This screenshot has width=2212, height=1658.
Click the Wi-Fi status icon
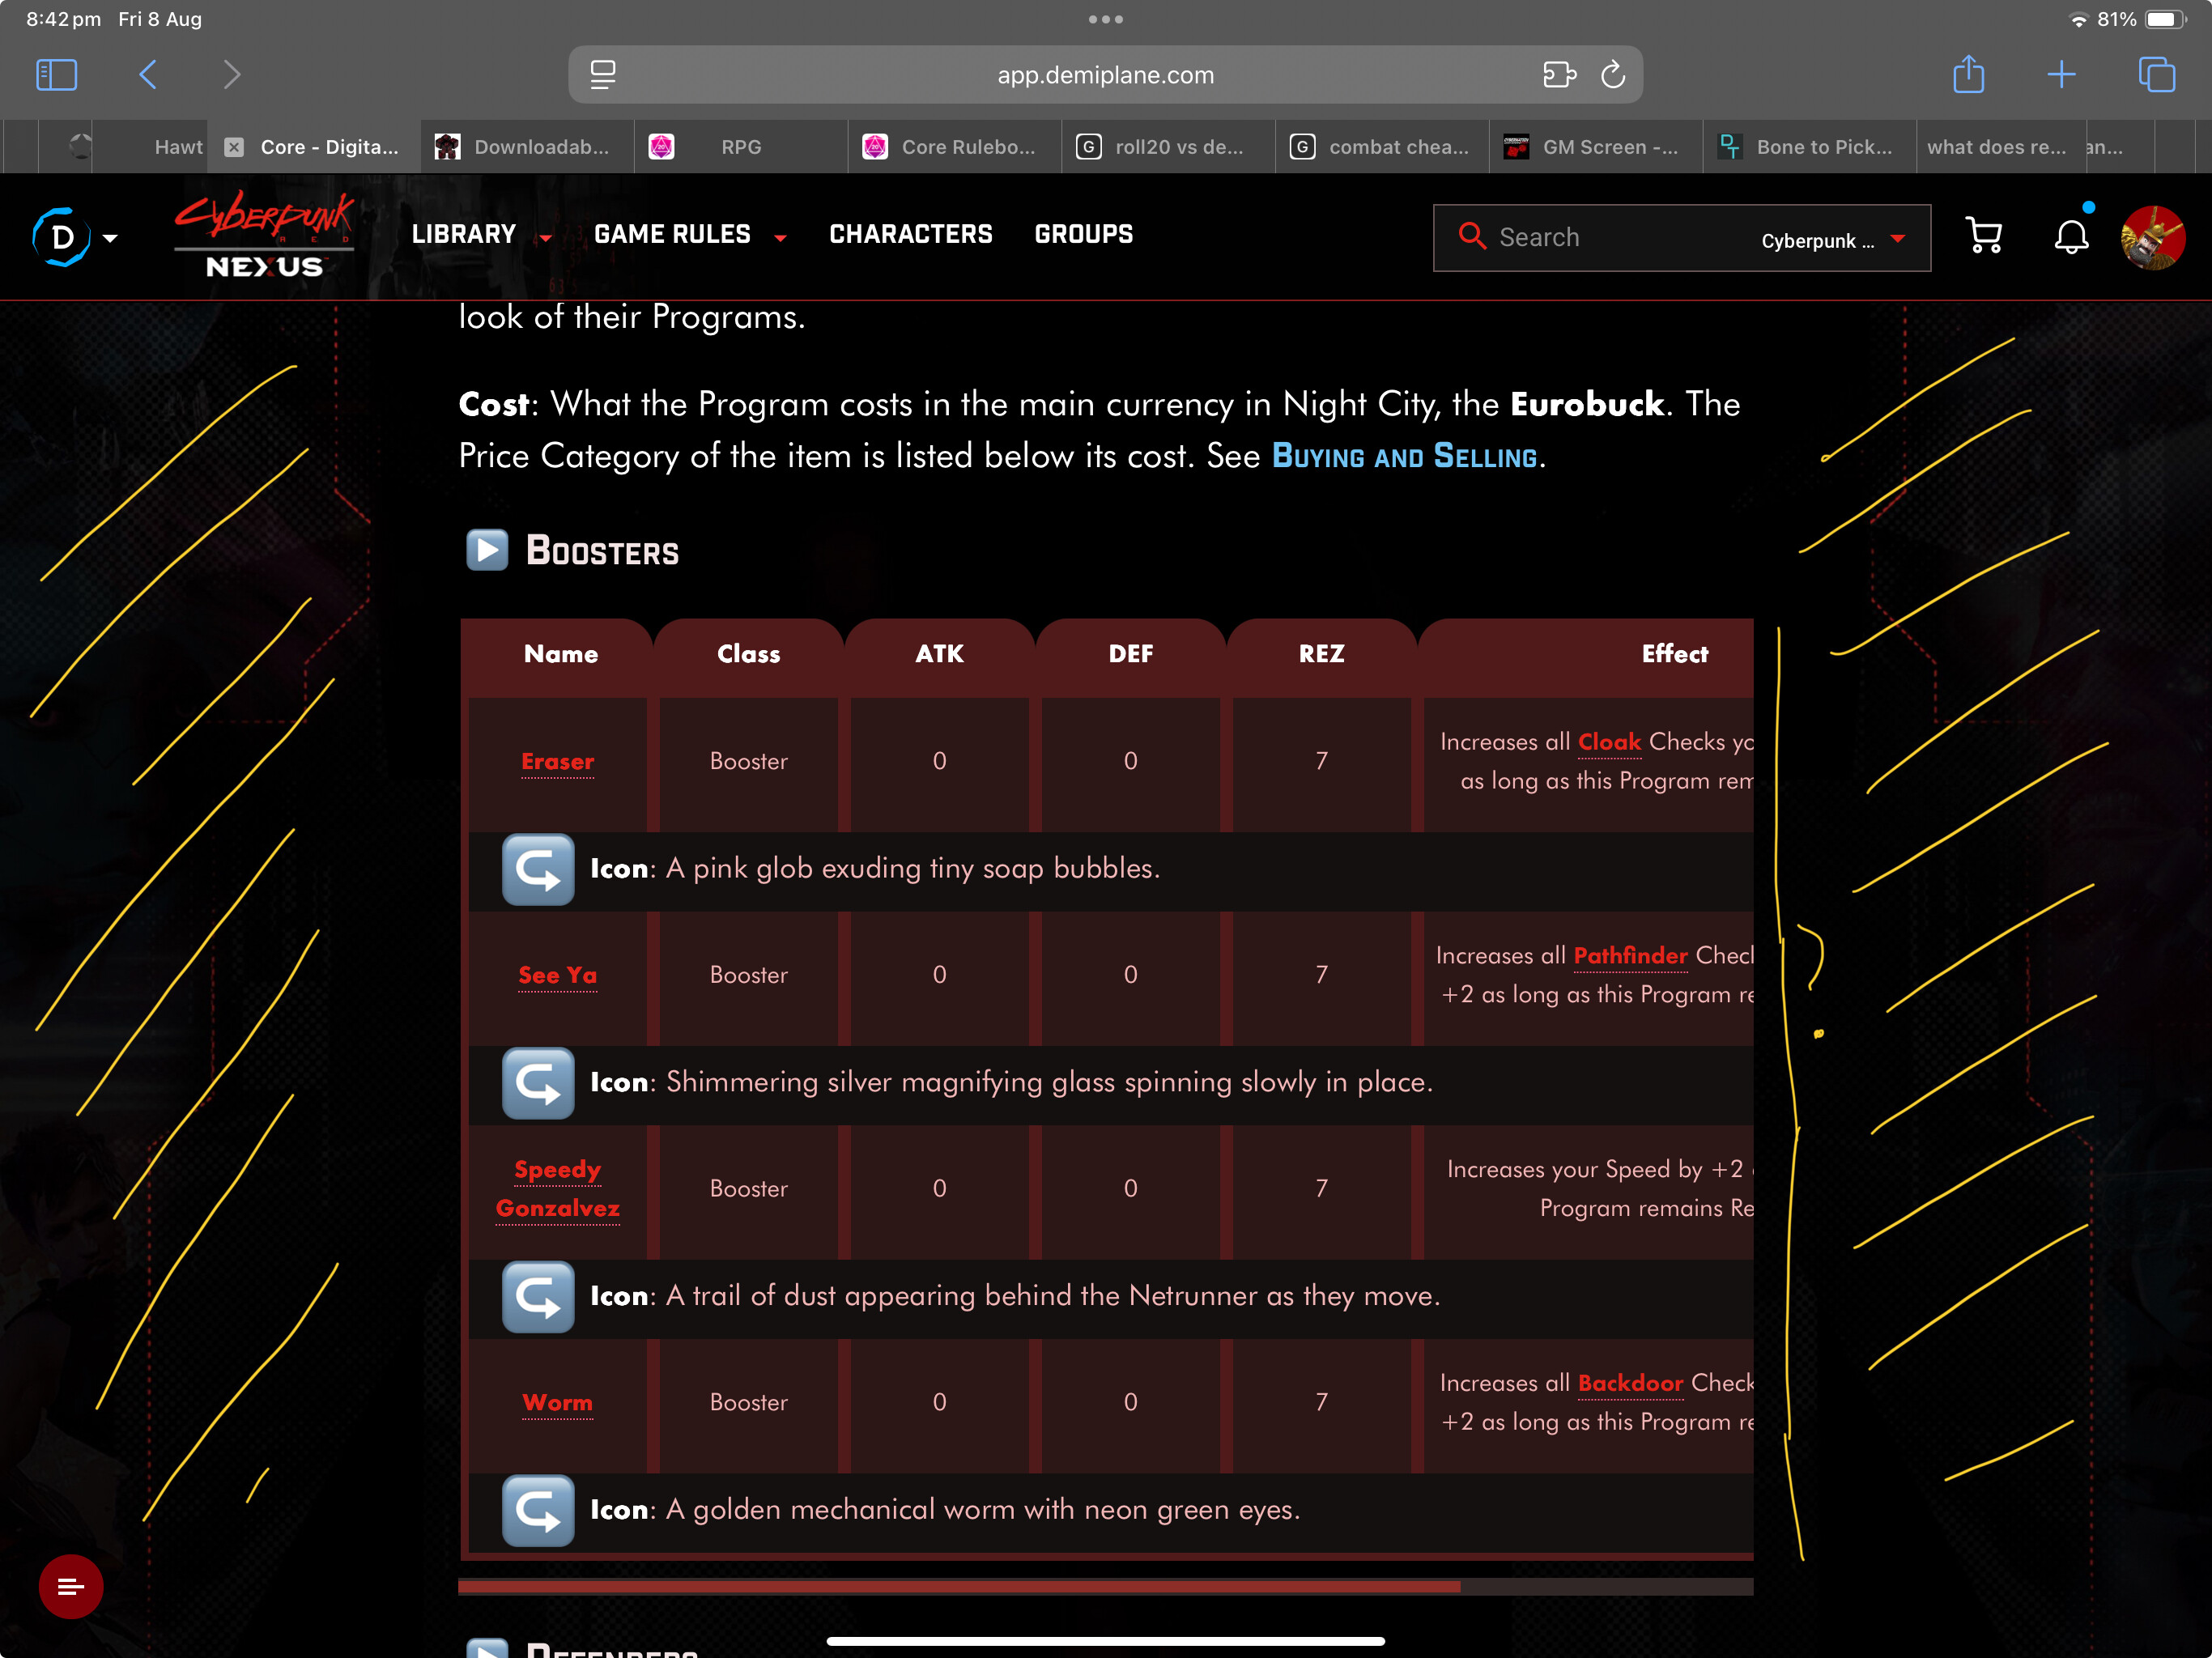click(x=2078, y=19)
